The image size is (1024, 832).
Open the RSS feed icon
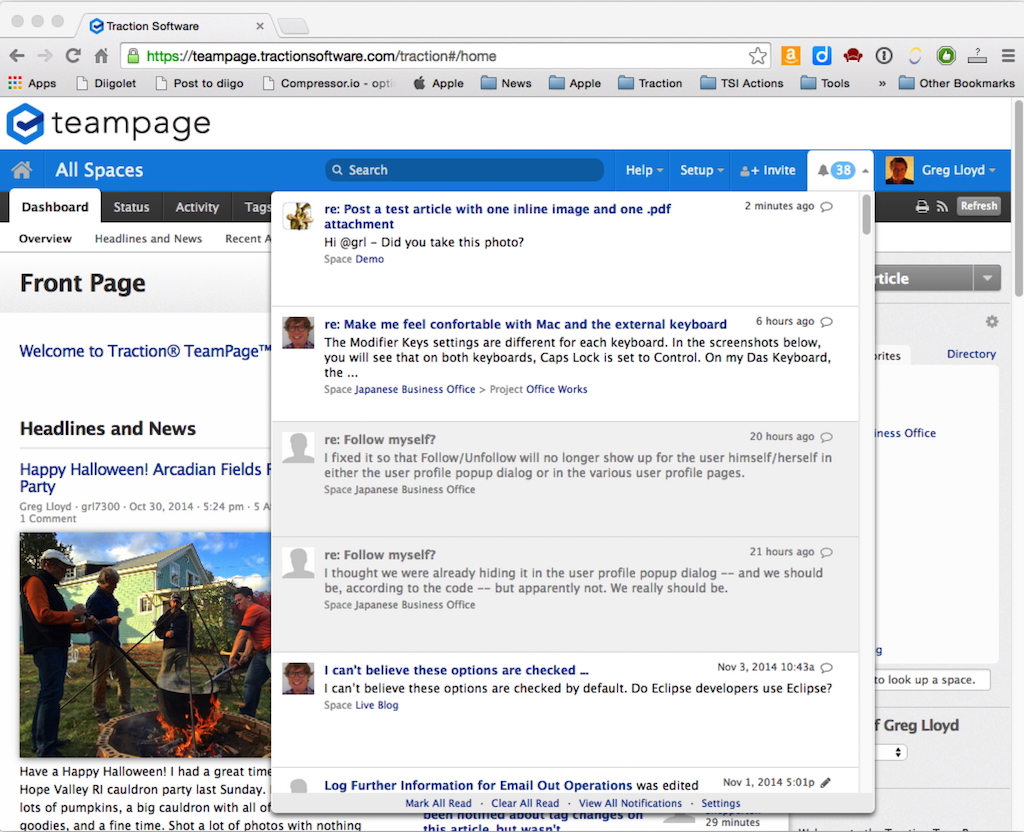point(941,207)
